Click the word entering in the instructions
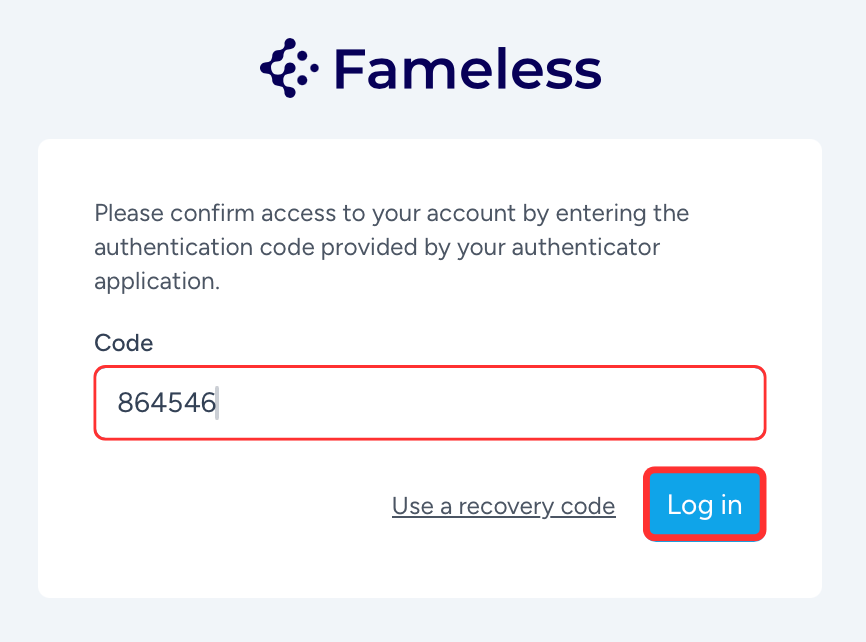The width and height of the screenshot is (866, 642). click(601, 213)
